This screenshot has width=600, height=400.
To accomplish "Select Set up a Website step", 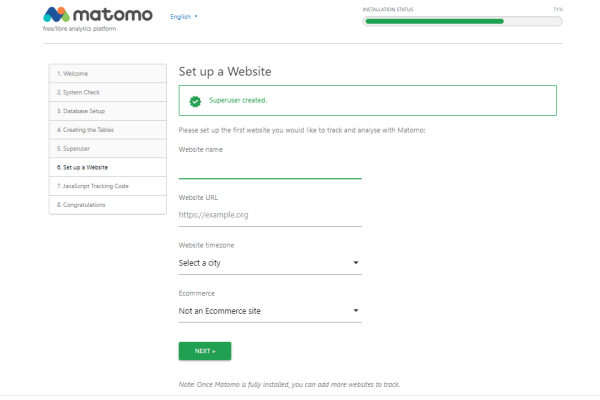I will coord(107,167).
